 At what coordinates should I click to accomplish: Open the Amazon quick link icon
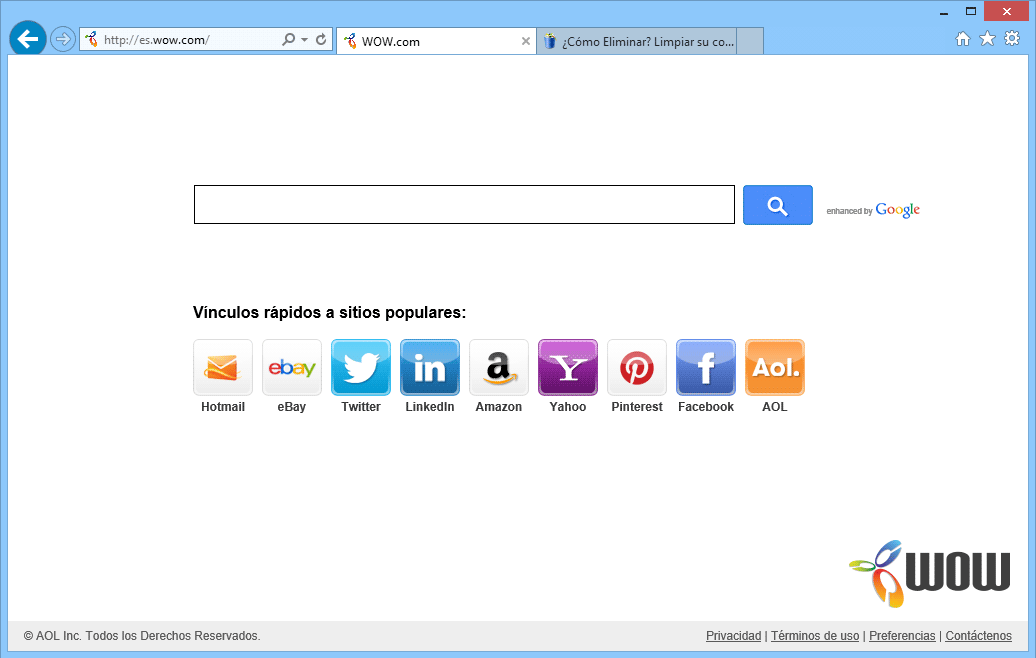pos(499,367)
